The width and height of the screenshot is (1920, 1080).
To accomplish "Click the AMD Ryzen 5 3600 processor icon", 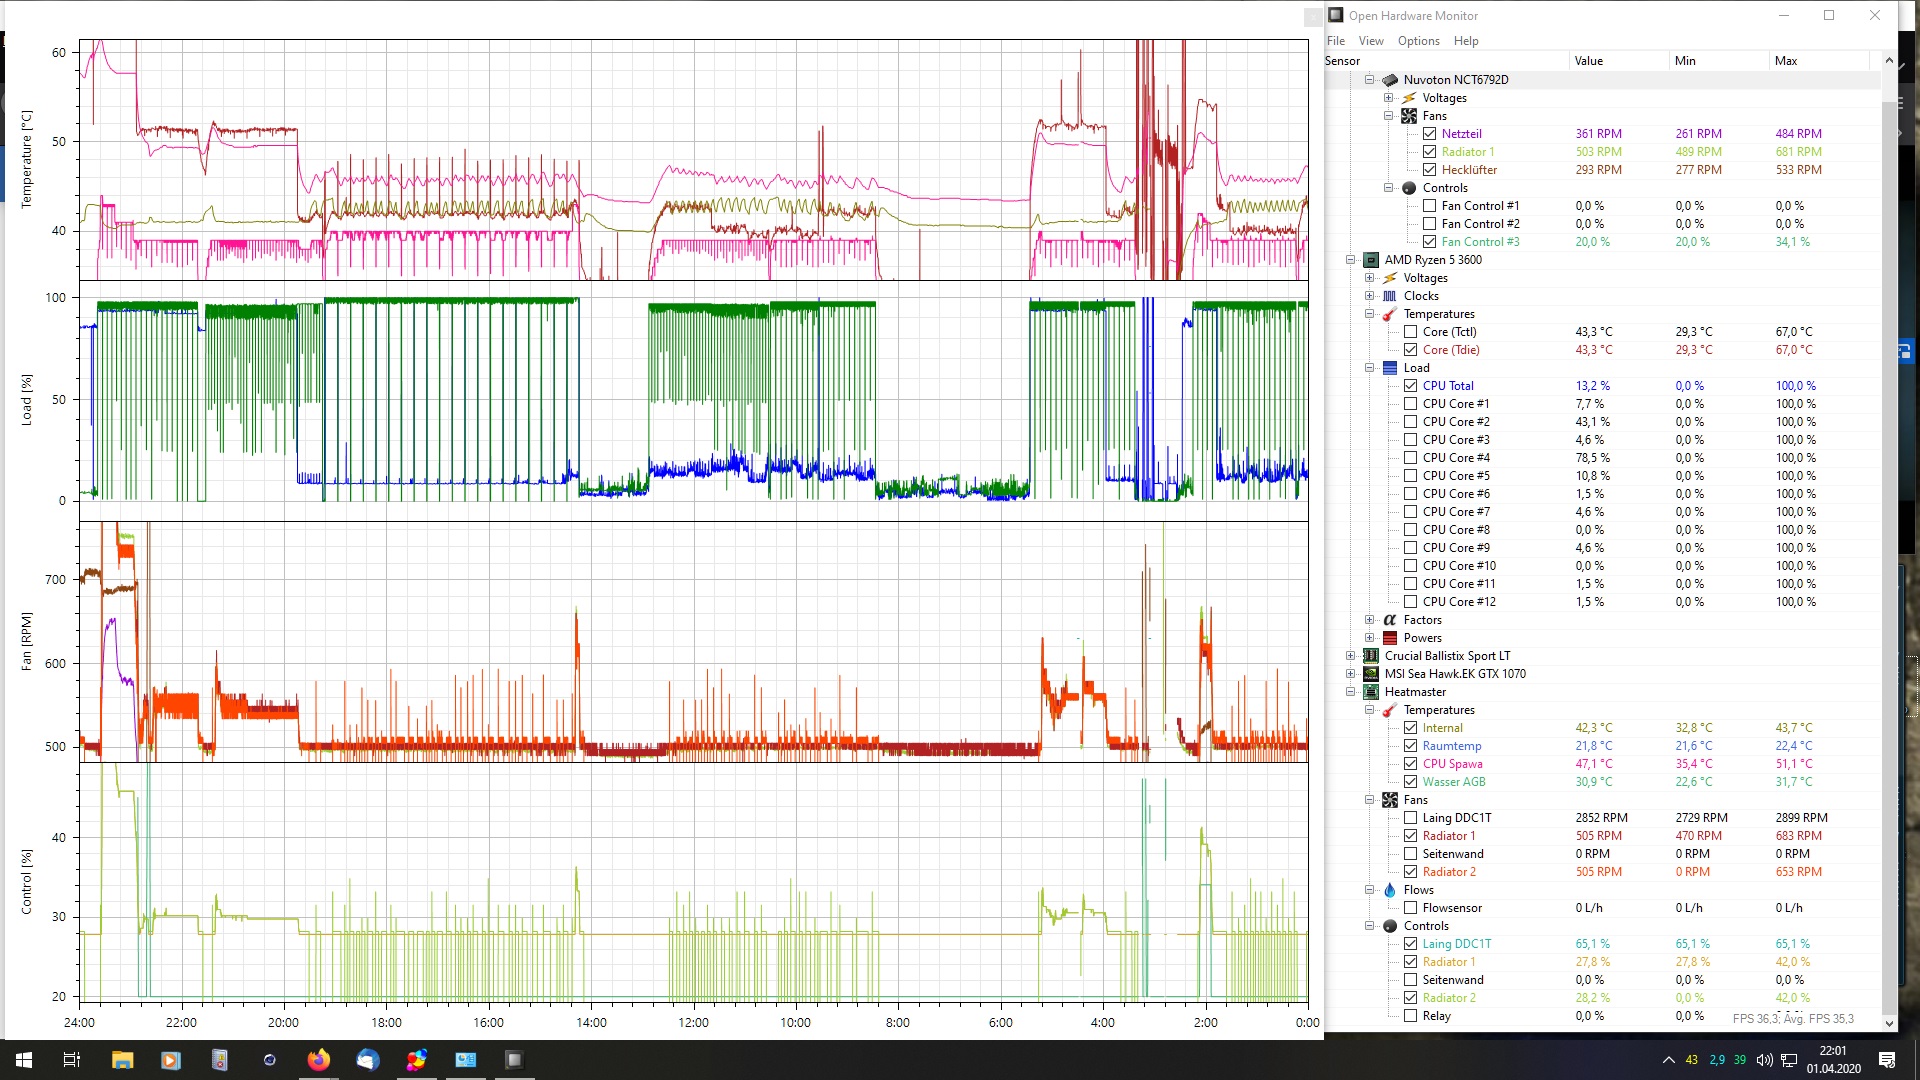I will (1371, 260).
